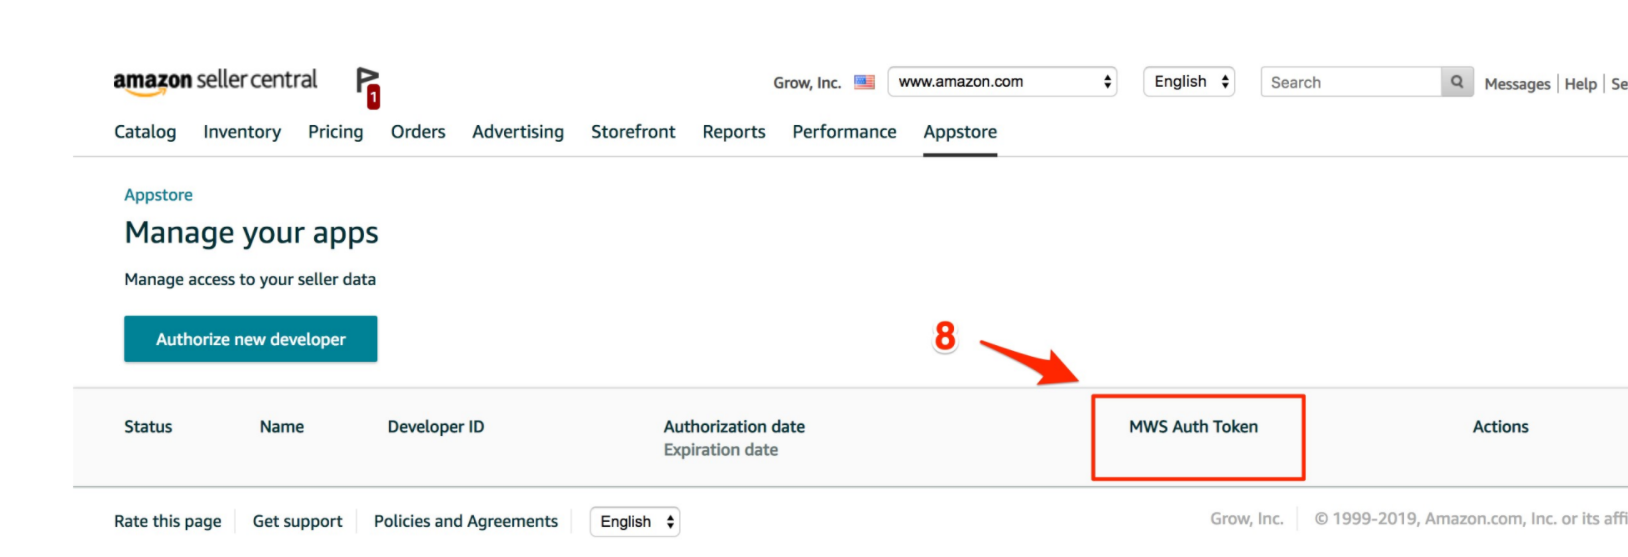Open the Reports menu
The width and height of the screenshot is (1628, 557).
point(734,132)
